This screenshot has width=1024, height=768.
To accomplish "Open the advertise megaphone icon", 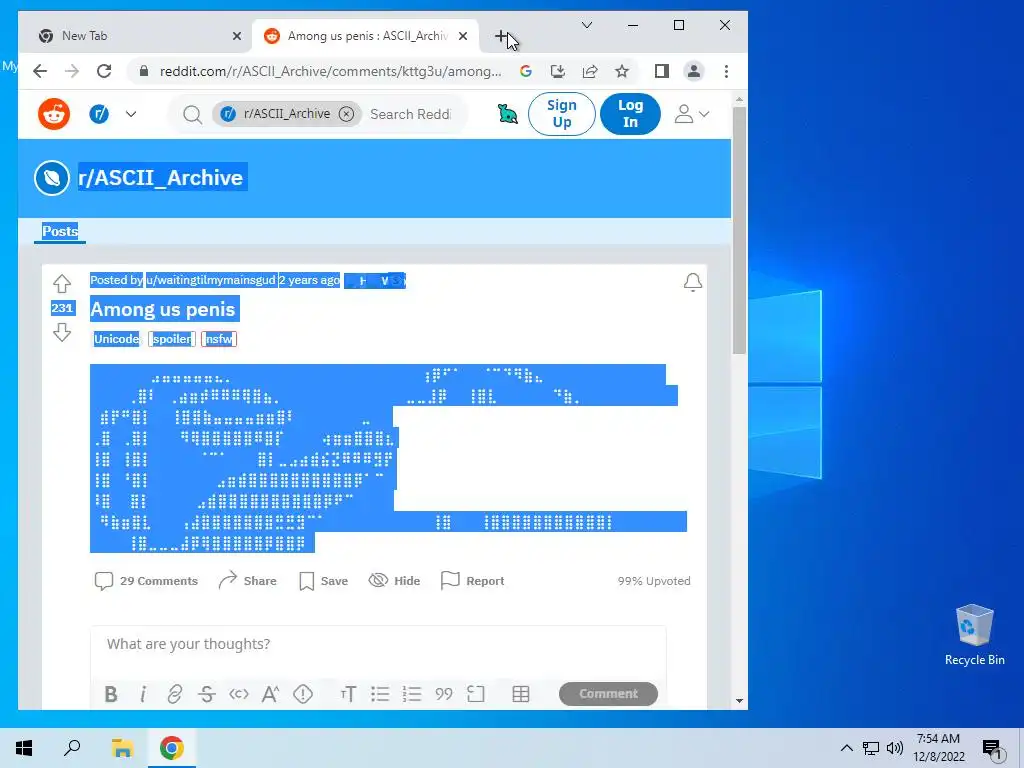I will point(507,114).
